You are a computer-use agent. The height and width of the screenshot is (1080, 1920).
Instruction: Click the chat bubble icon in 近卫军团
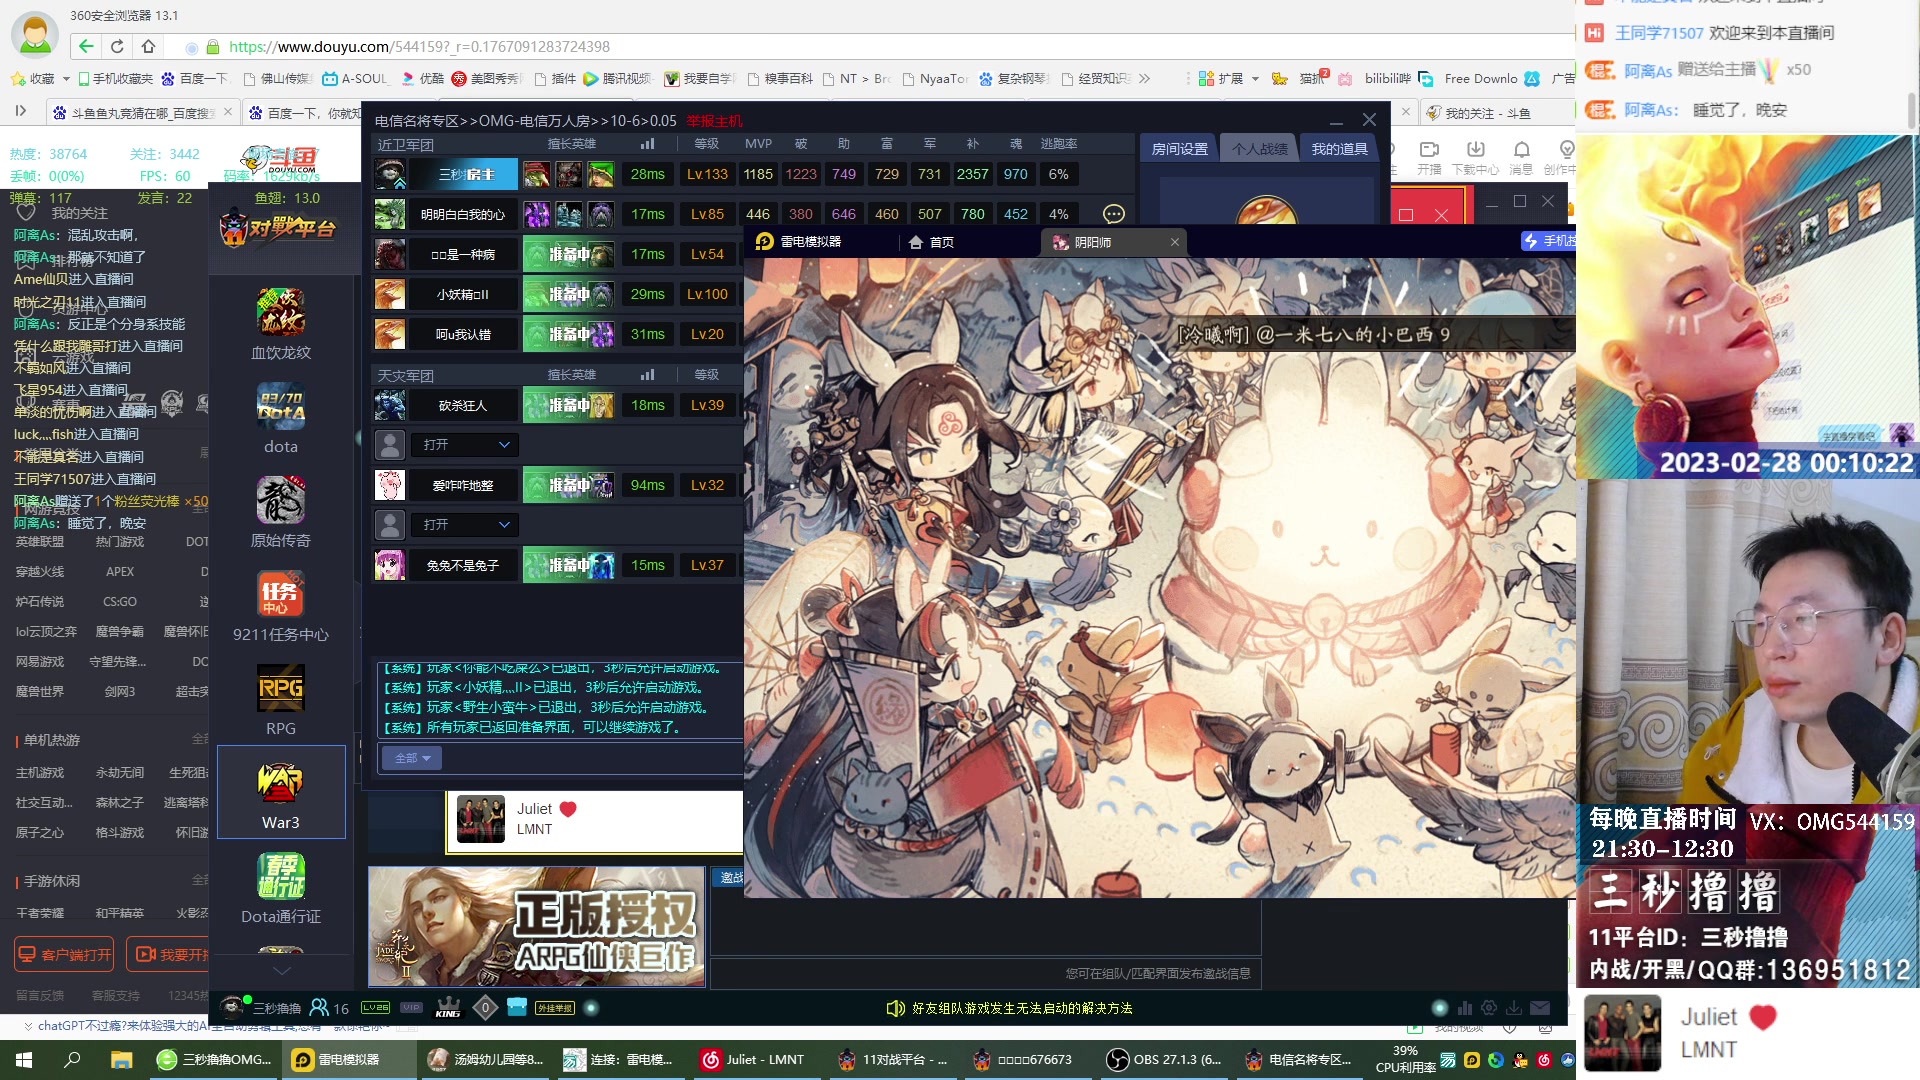(x=1113, y=214)
